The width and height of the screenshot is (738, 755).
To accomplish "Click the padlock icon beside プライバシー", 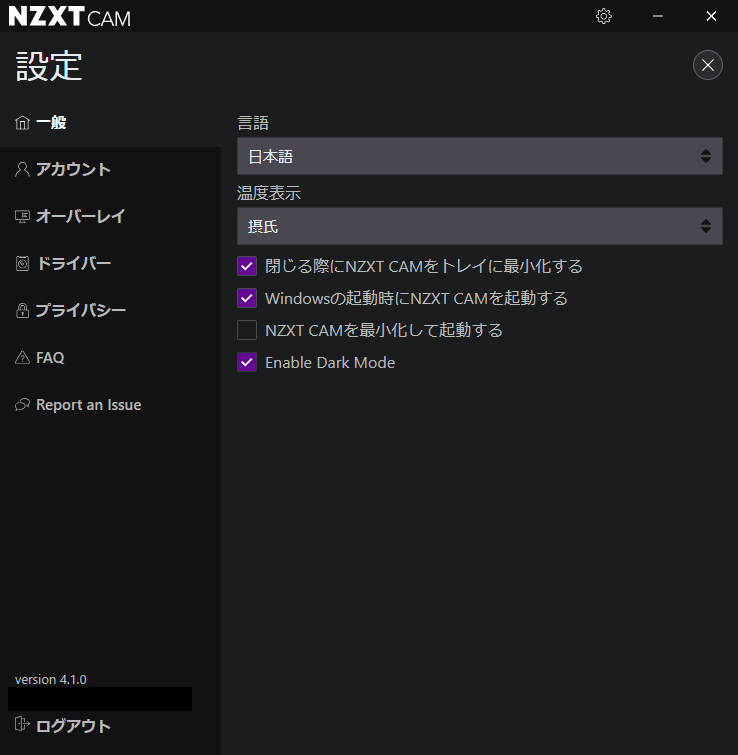I will point(22,310).
